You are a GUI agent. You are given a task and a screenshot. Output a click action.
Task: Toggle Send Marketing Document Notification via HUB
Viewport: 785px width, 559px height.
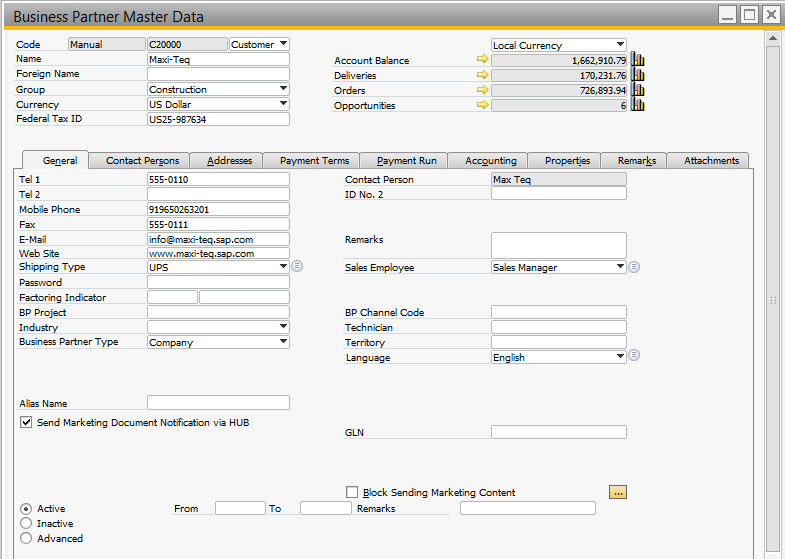coord(26,423)
